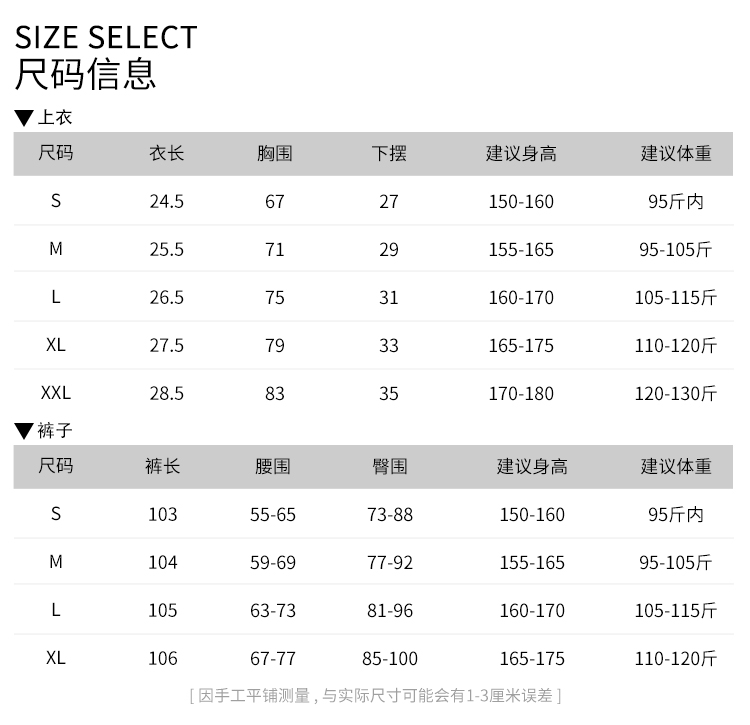Image resolution: width=750 pixels, height=725 pixels.
Task: Click 建议身高 header in top table
Action: point(521,154)
